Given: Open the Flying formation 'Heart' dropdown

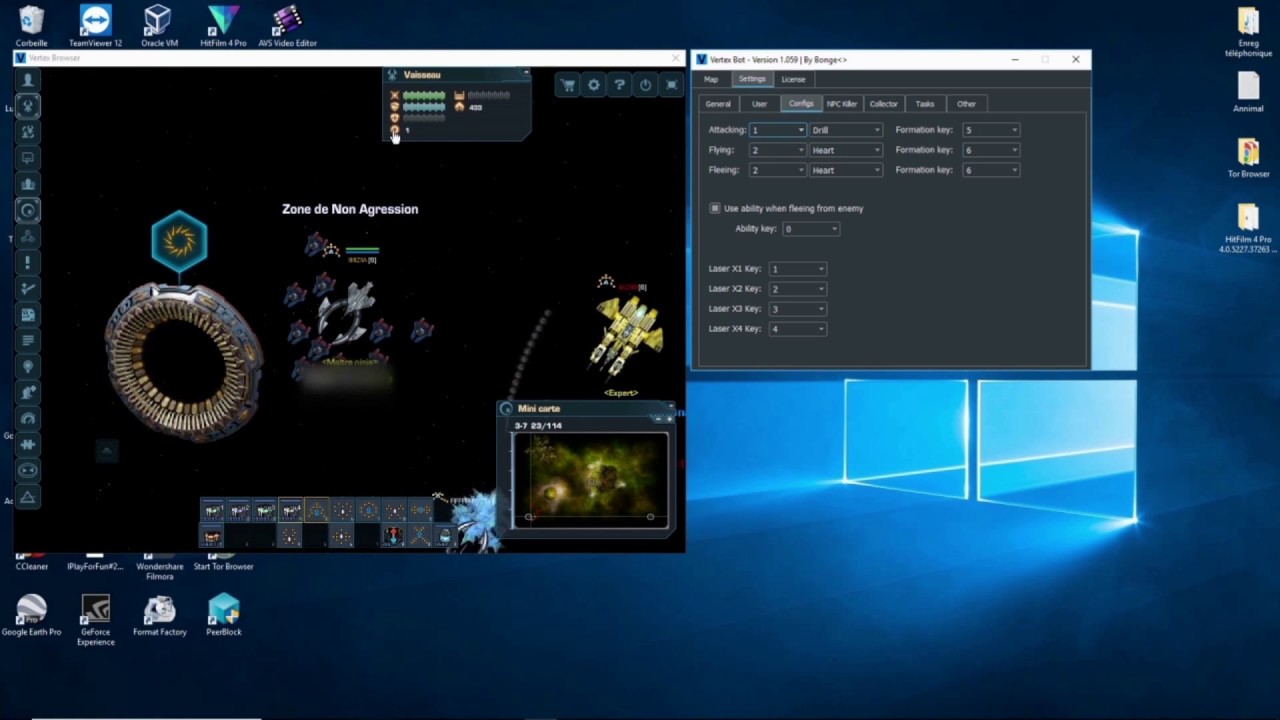Looking at the screenshot, I should point(846,150).
